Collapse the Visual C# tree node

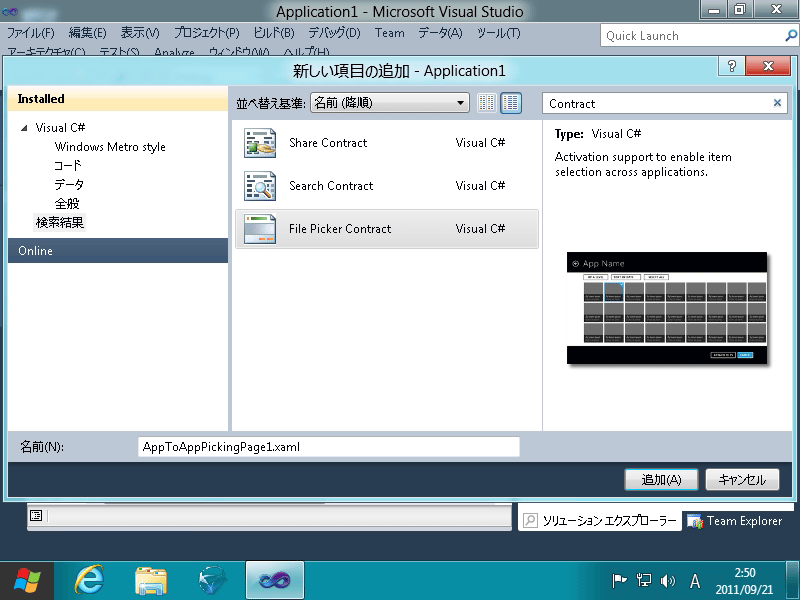pos(24,128)
